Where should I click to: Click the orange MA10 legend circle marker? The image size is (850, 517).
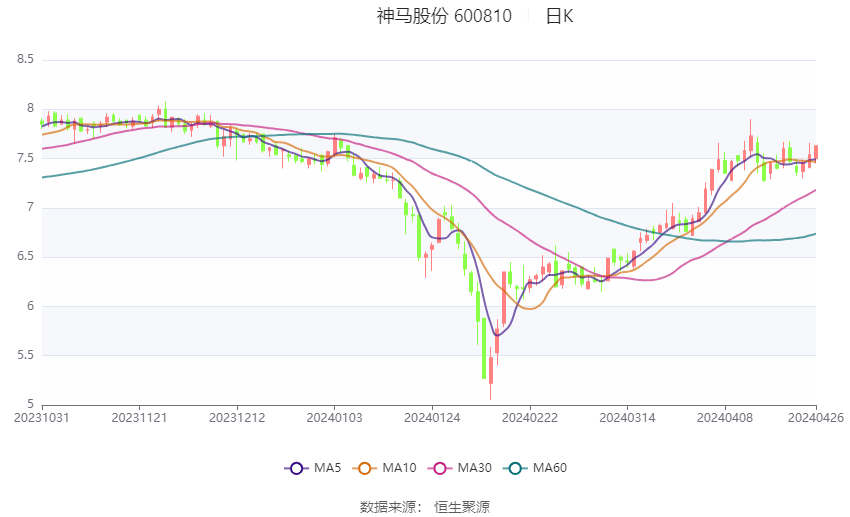tap(364, 467)
